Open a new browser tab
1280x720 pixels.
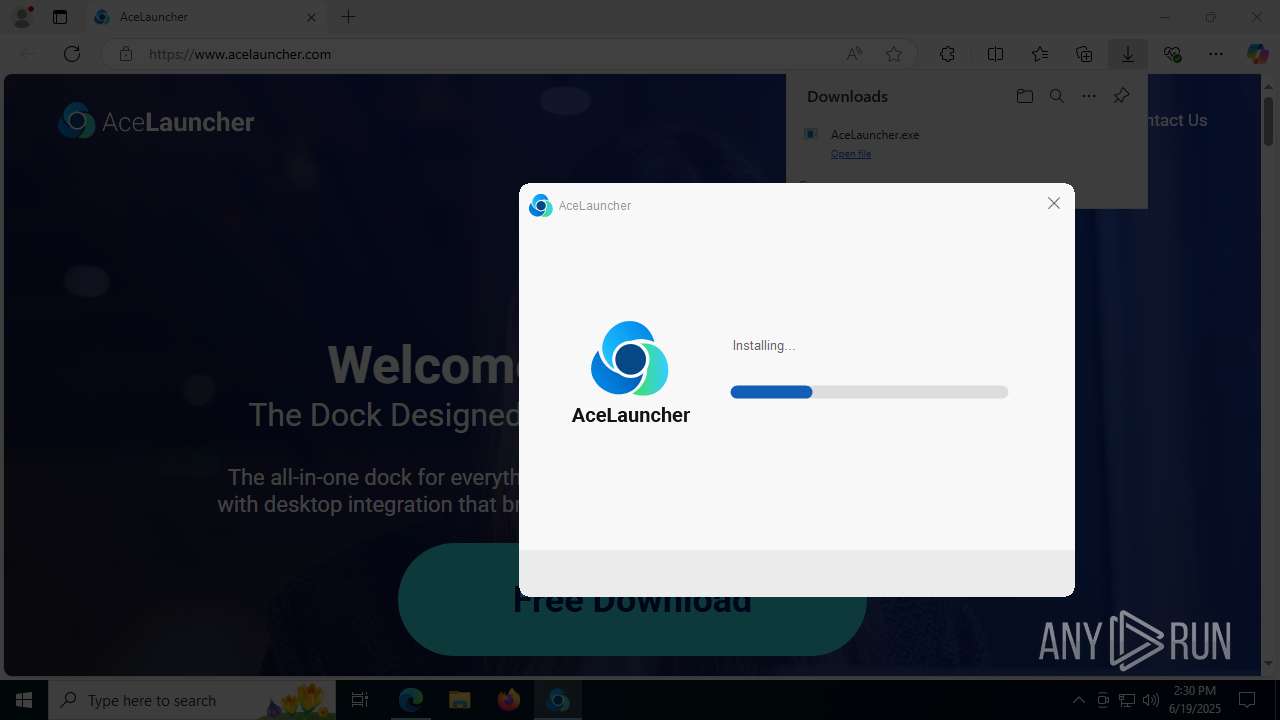(348, 17)
